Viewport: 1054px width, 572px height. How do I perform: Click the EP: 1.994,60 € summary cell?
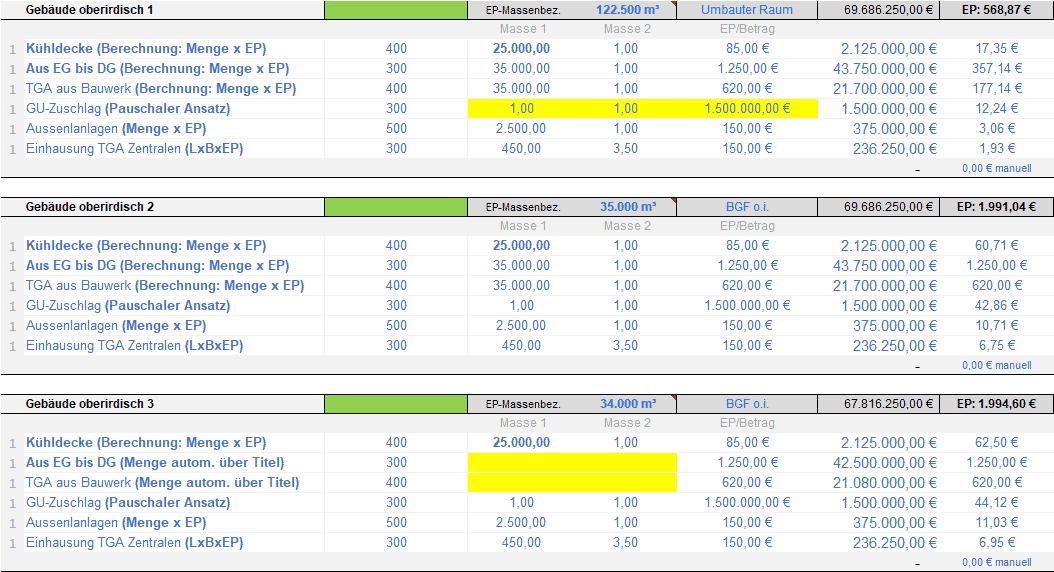pyautogui.click(x=995, y=404)
